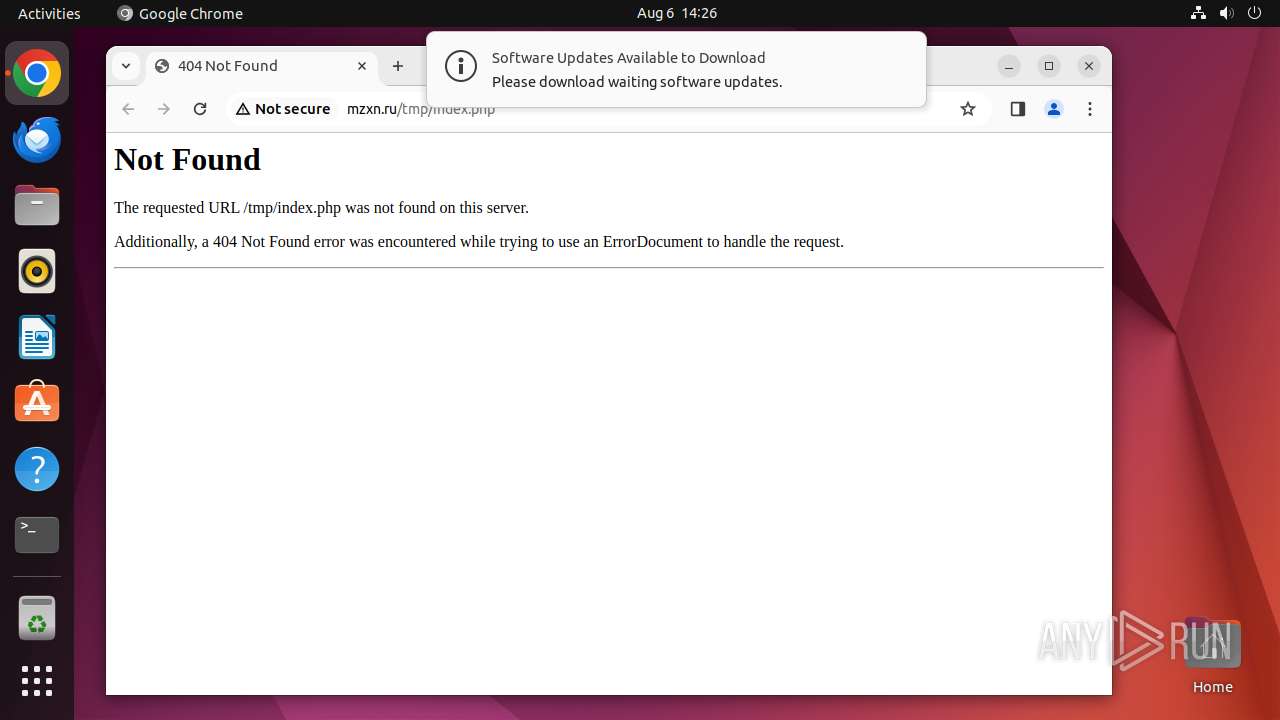
Task: Minimize the Chrome window
Action: pyautogui.click(x=1009, y=66)
